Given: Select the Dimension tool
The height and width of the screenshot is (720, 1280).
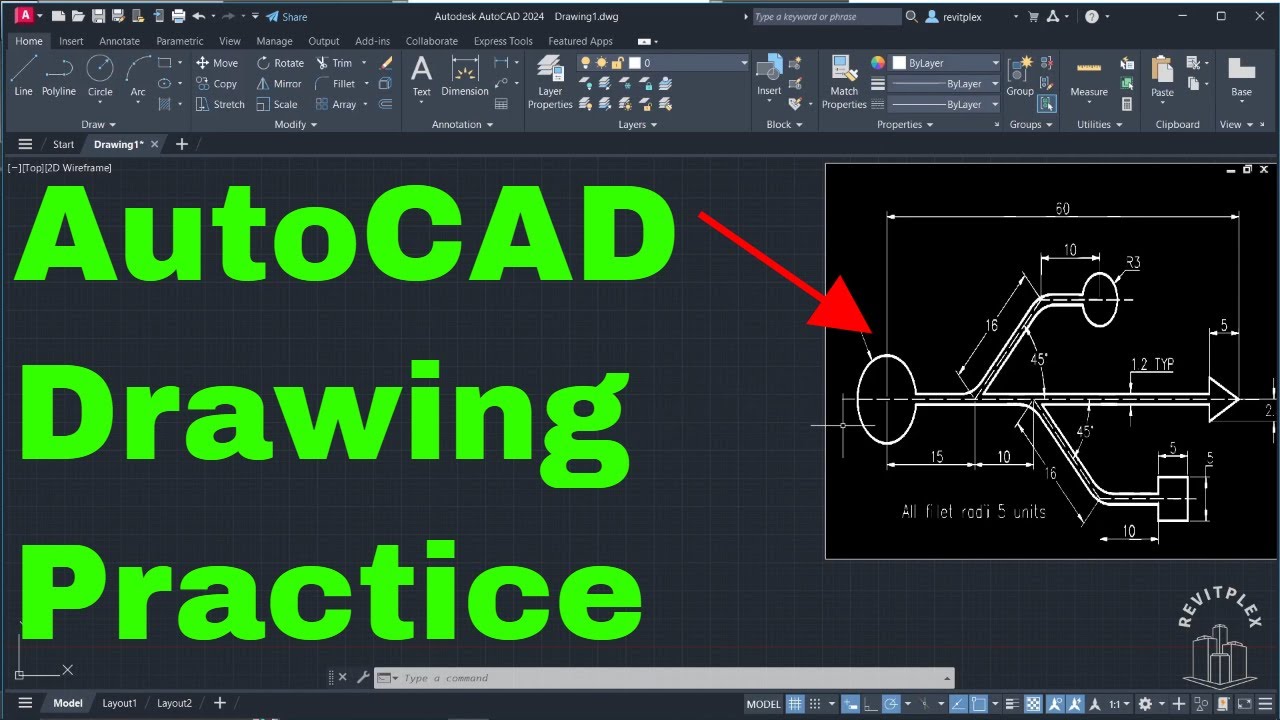Looking at the screenshot, I should (465, 76).
